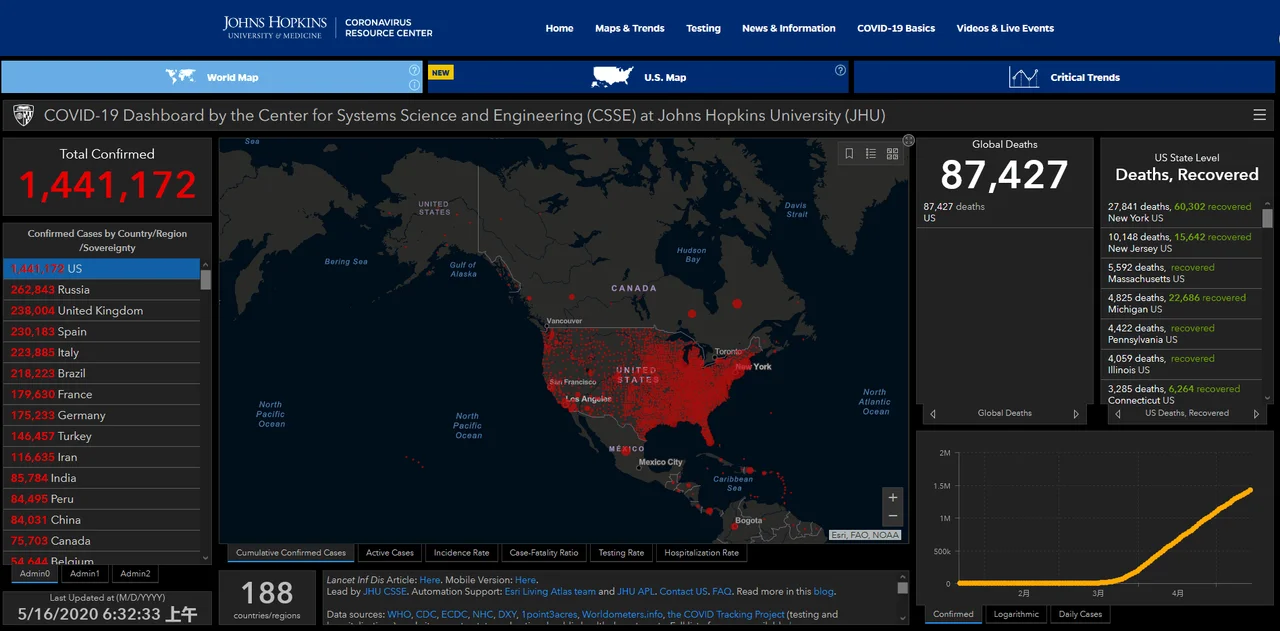Open the COVID-19 Basics menu
The height and width of the screenshot is (631, 1280).
pyautogui.click(x=896, y=28)
